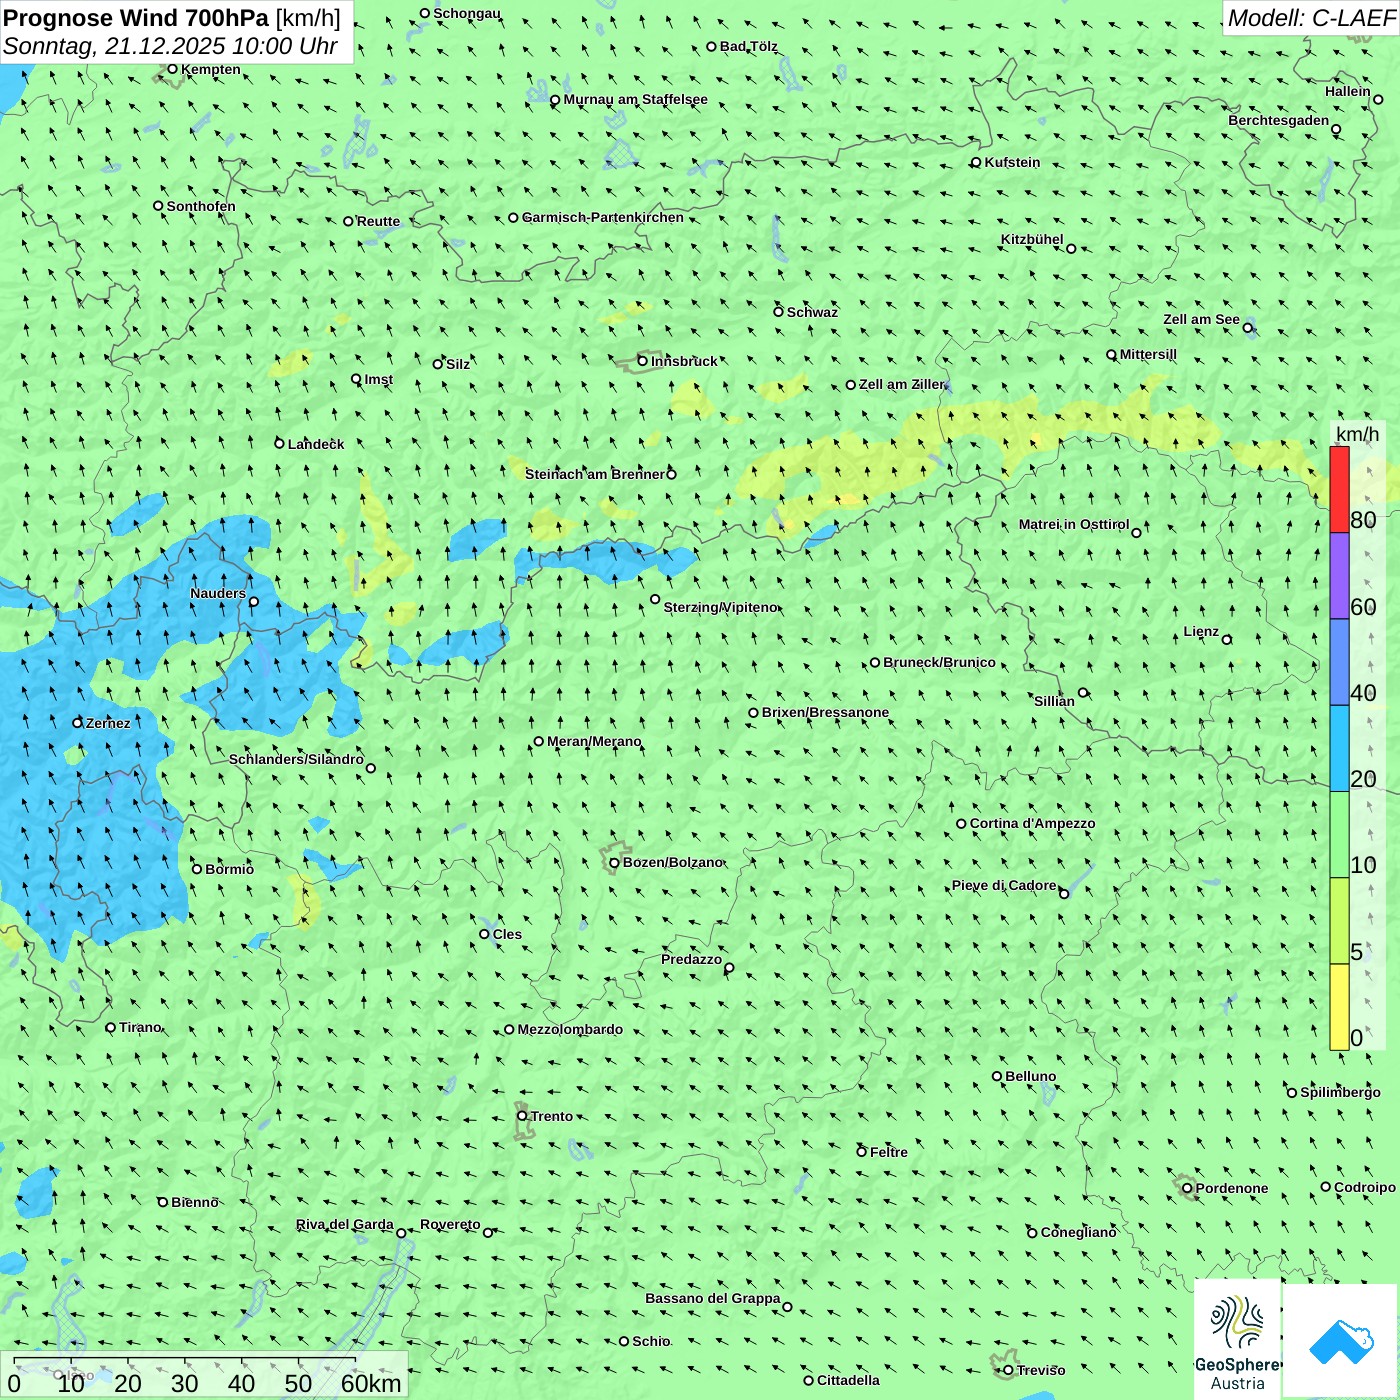Click the blue cloud-arrow logo icon

click(x=1341, y=1340)
